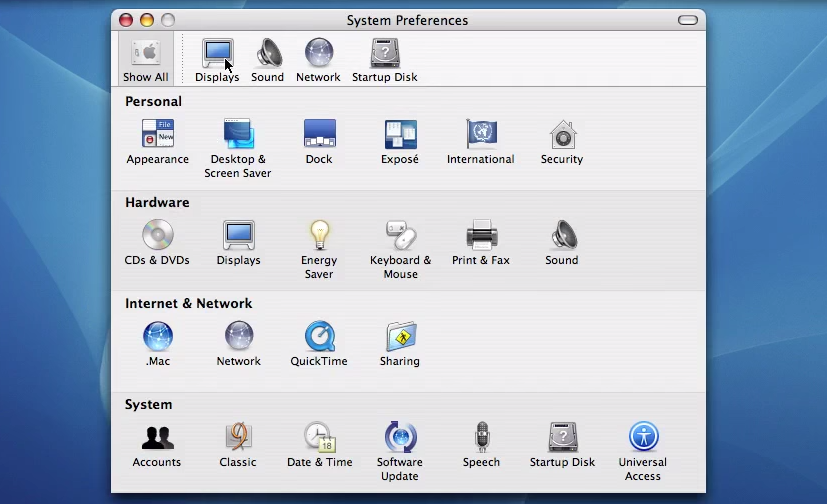Open CDs & DVDs settings
The image size is (827, 504).
[157, 236]
